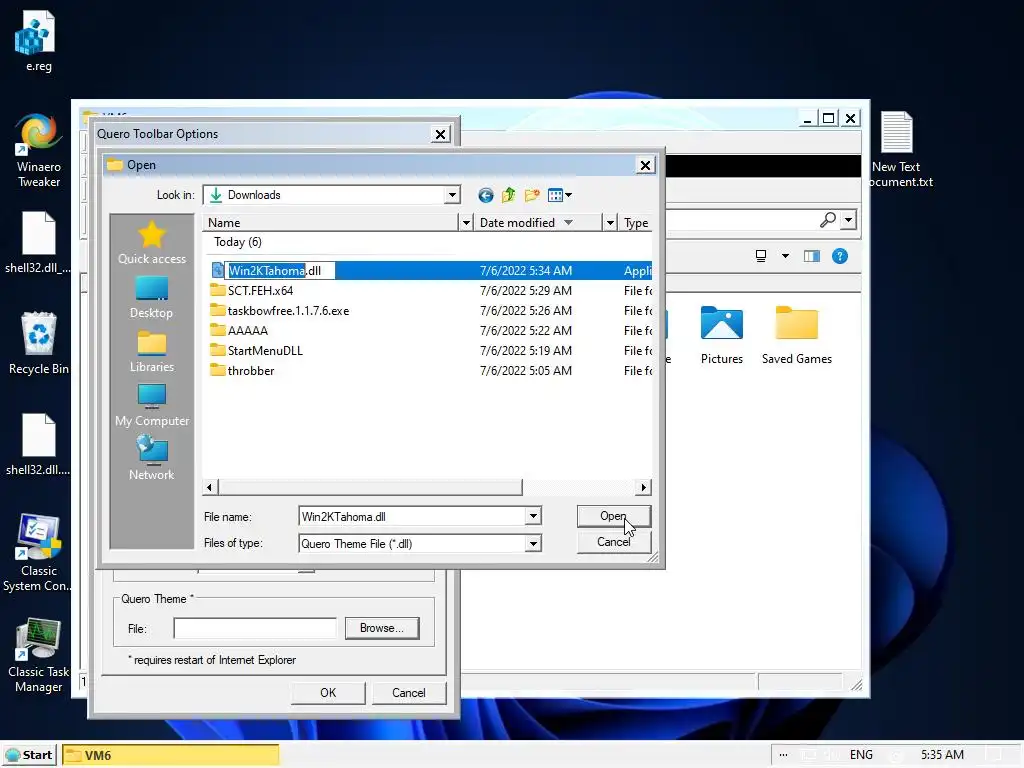
Task: Sort by Type column header
Action: pos(635,223)
